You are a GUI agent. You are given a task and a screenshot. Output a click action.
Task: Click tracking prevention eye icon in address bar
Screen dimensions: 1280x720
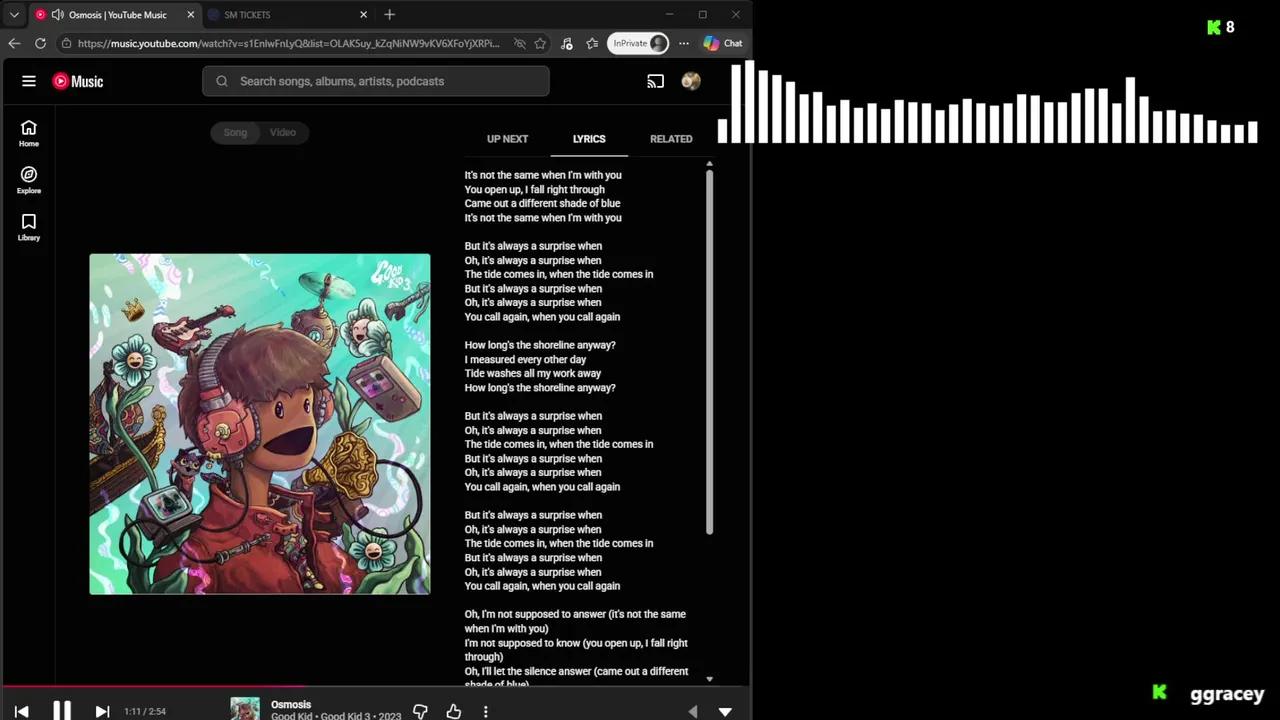pyautogui.click(x=519, y=43)
